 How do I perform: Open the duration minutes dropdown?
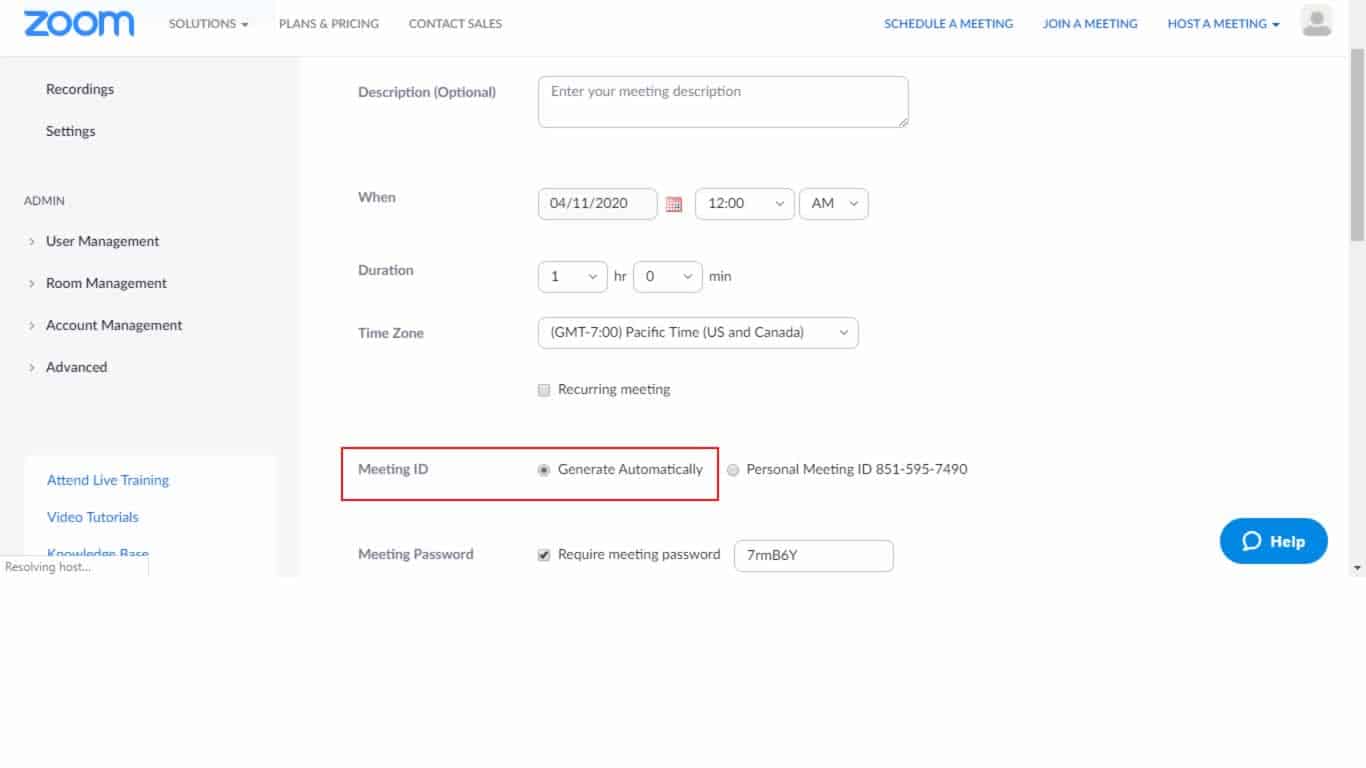click(668, 276)
